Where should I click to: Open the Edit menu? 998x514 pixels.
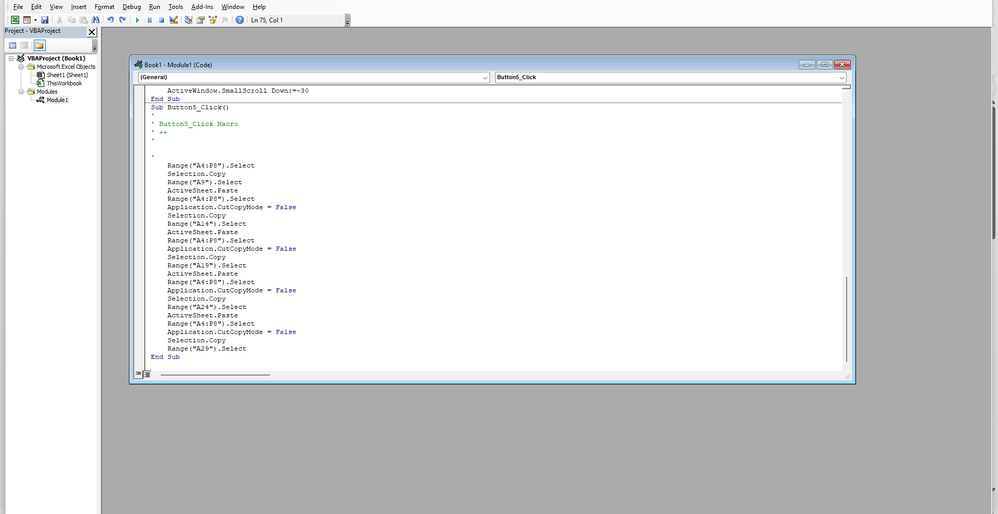point(36,7)
